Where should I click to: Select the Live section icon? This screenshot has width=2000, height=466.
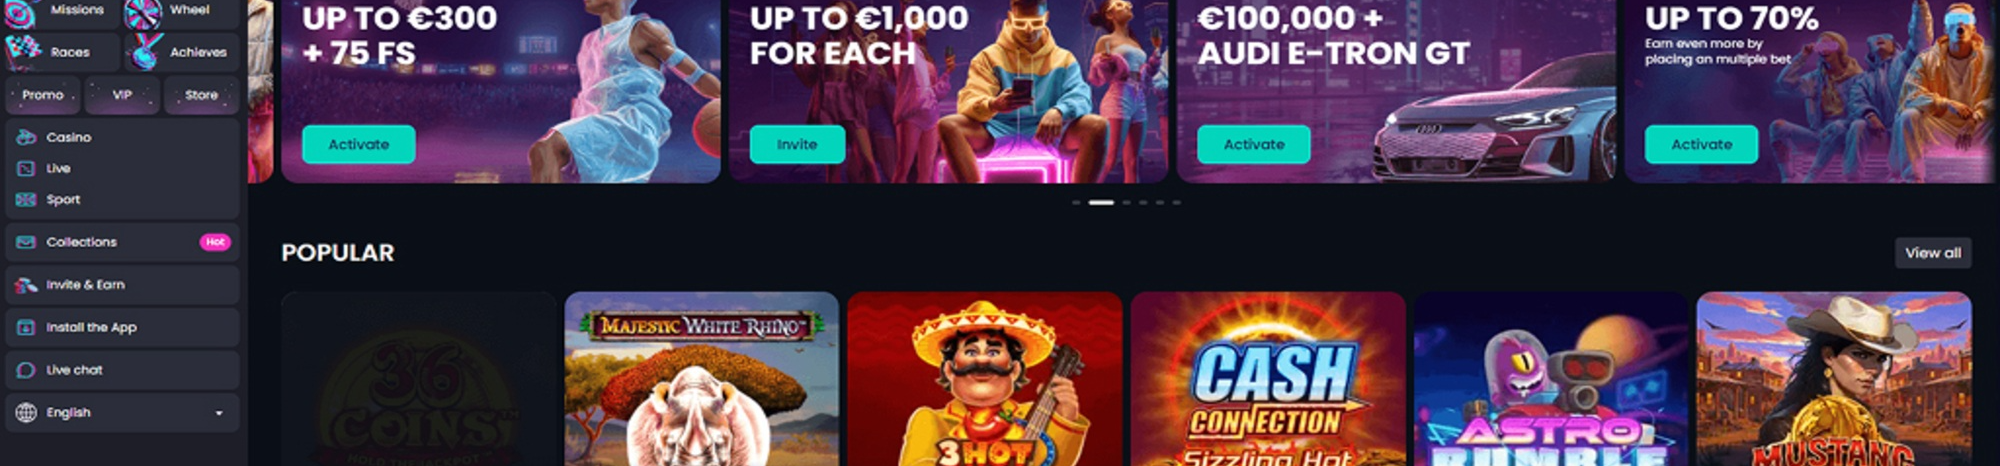(x=26, y=168)
